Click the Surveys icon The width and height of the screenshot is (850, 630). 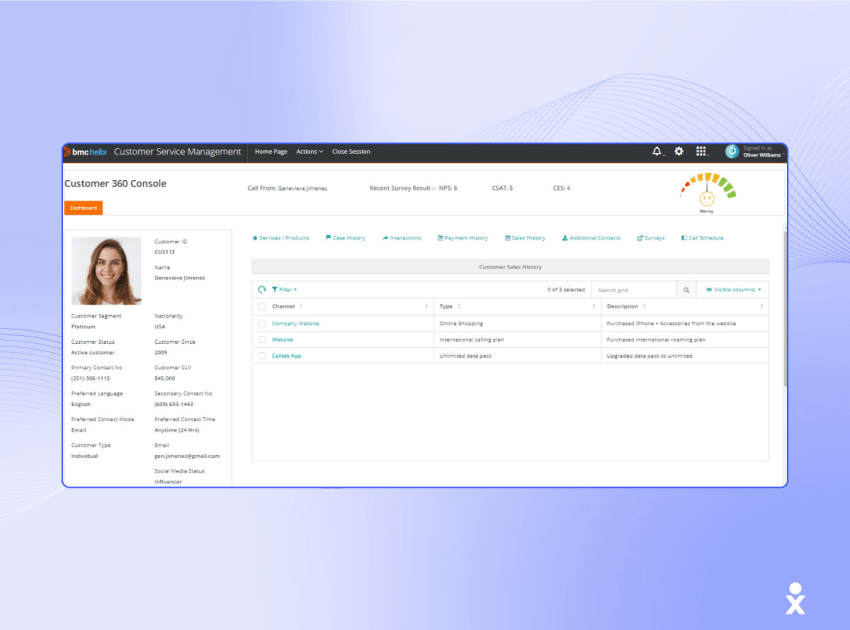tap(638, 238)
